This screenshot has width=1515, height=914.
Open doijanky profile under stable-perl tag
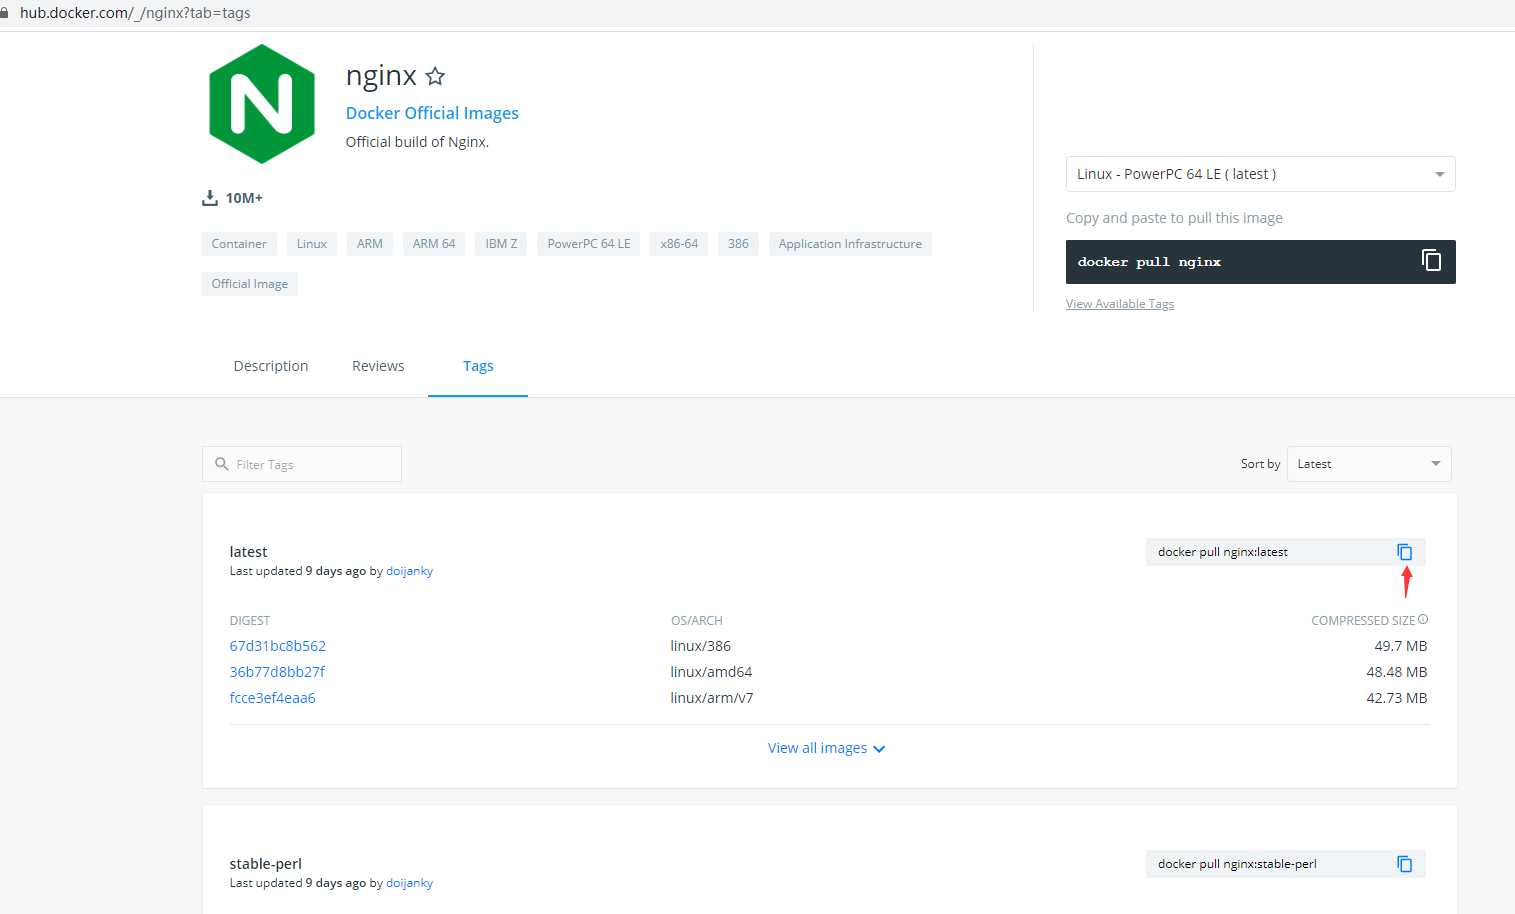[410, 883]
